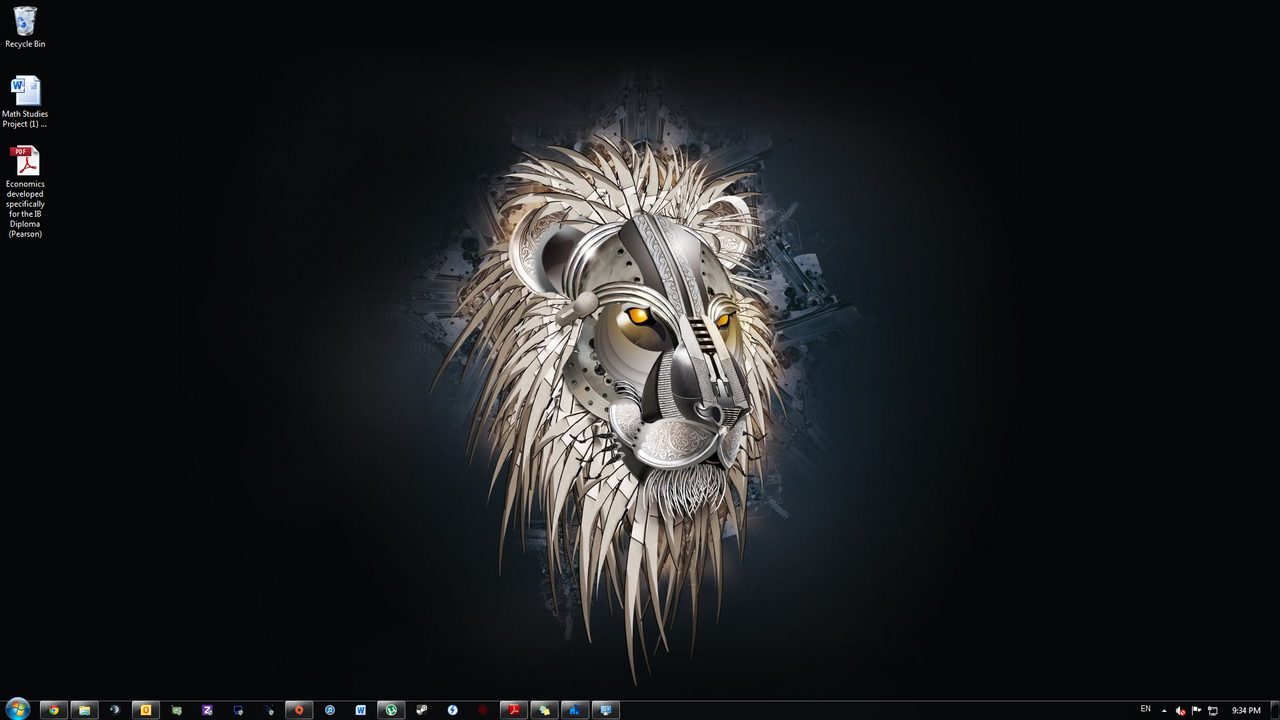Click the small green taskbar icon beside Outlook
The width and height of the screenshot is (1280, 720).
176,710
